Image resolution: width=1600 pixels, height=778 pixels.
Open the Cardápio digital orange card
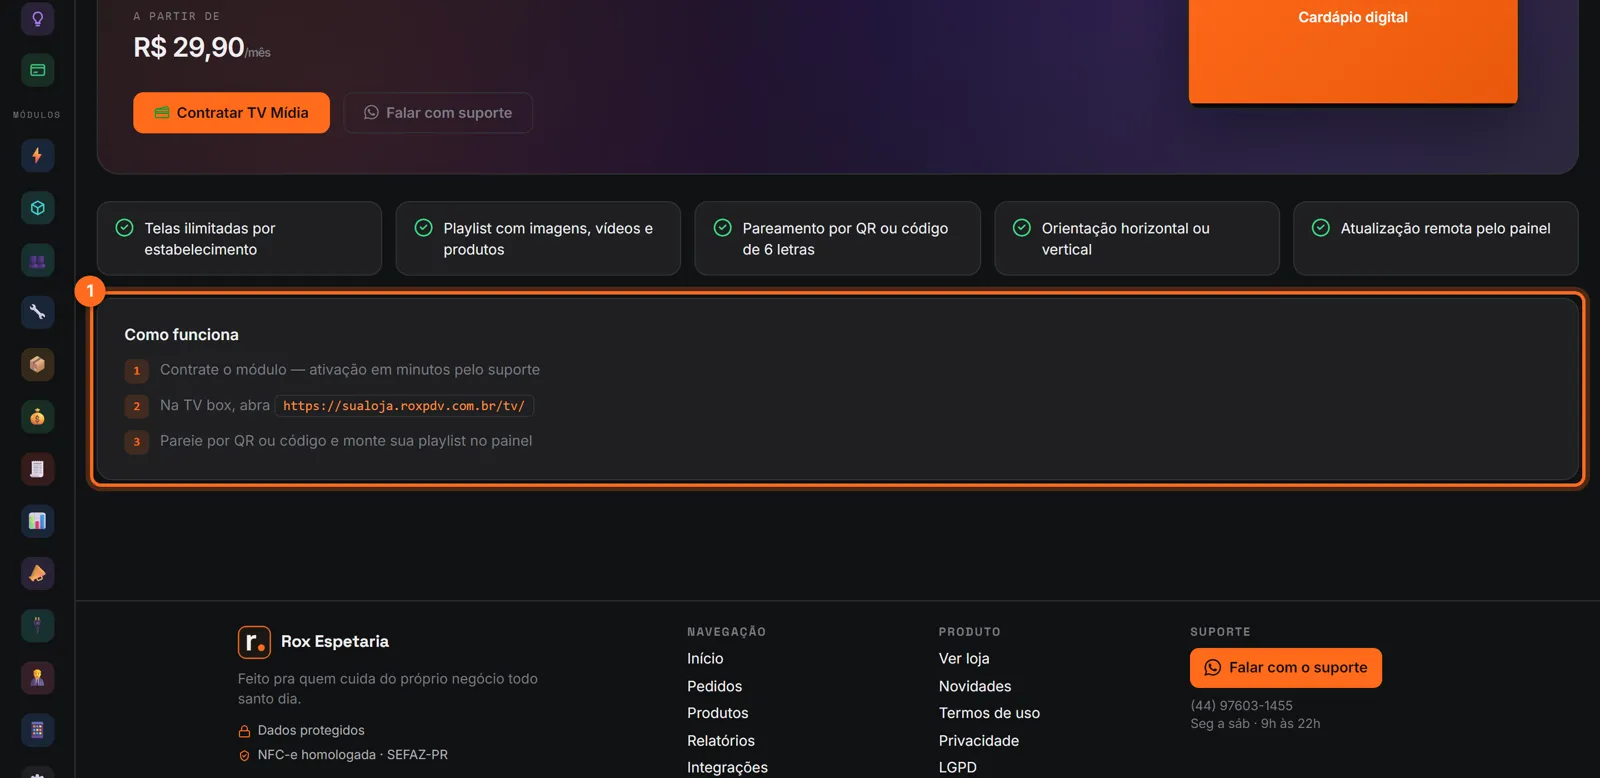tap(1353, 50)
